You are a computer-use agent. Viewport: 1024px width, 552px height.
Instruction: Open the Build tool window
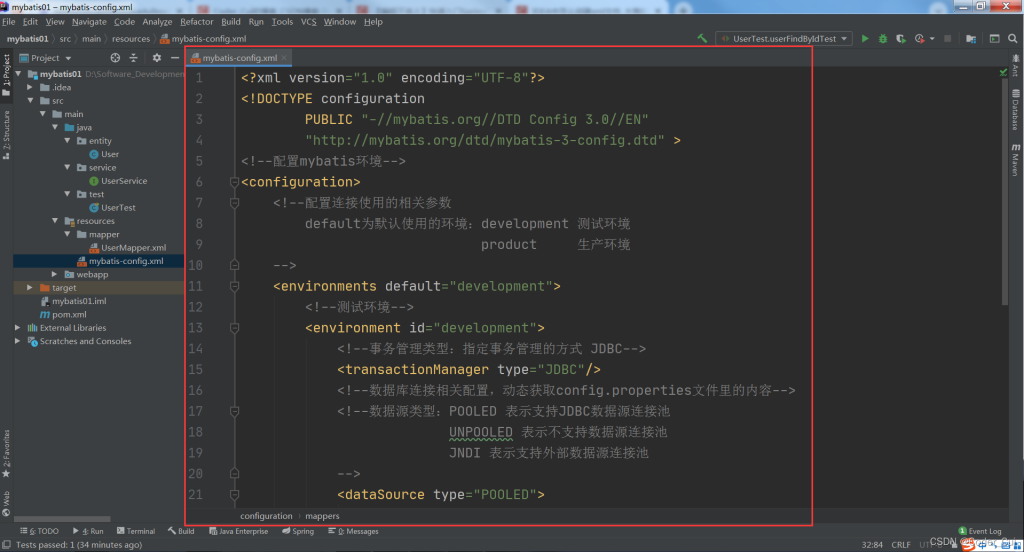[181, 531]
